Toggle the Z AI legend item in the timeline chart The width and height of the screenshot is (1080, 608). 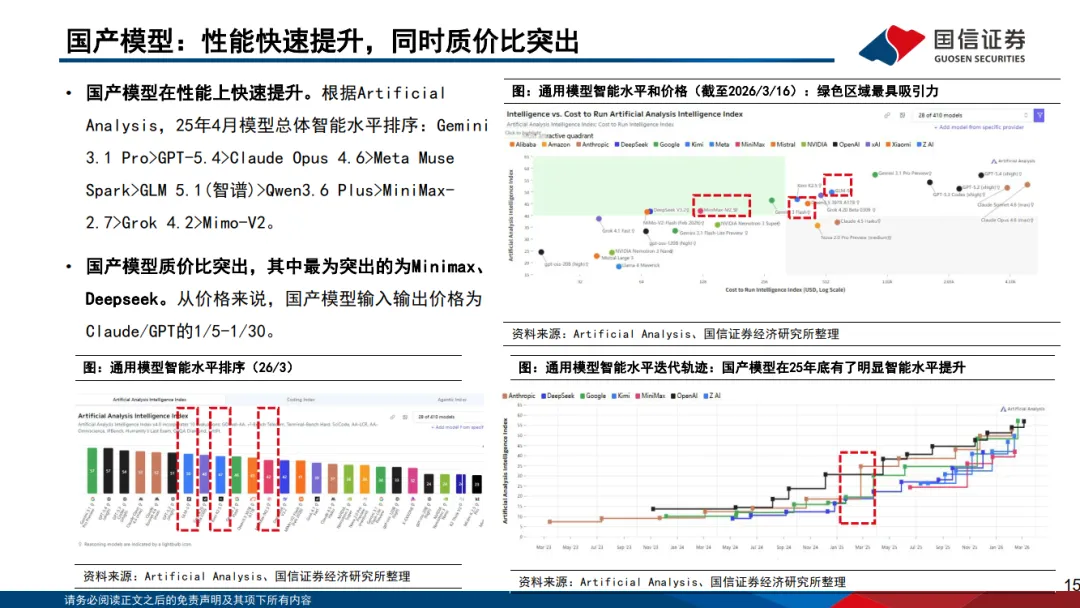pyautogui.click(x=712, y=396)
